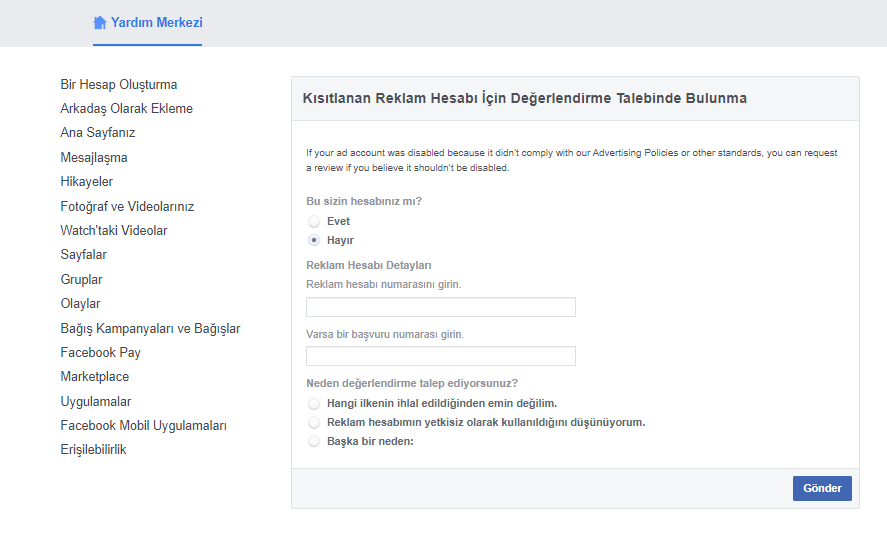
Task: Click the Yardım Merkezi home icon
Action: click(x=100, y=22)
